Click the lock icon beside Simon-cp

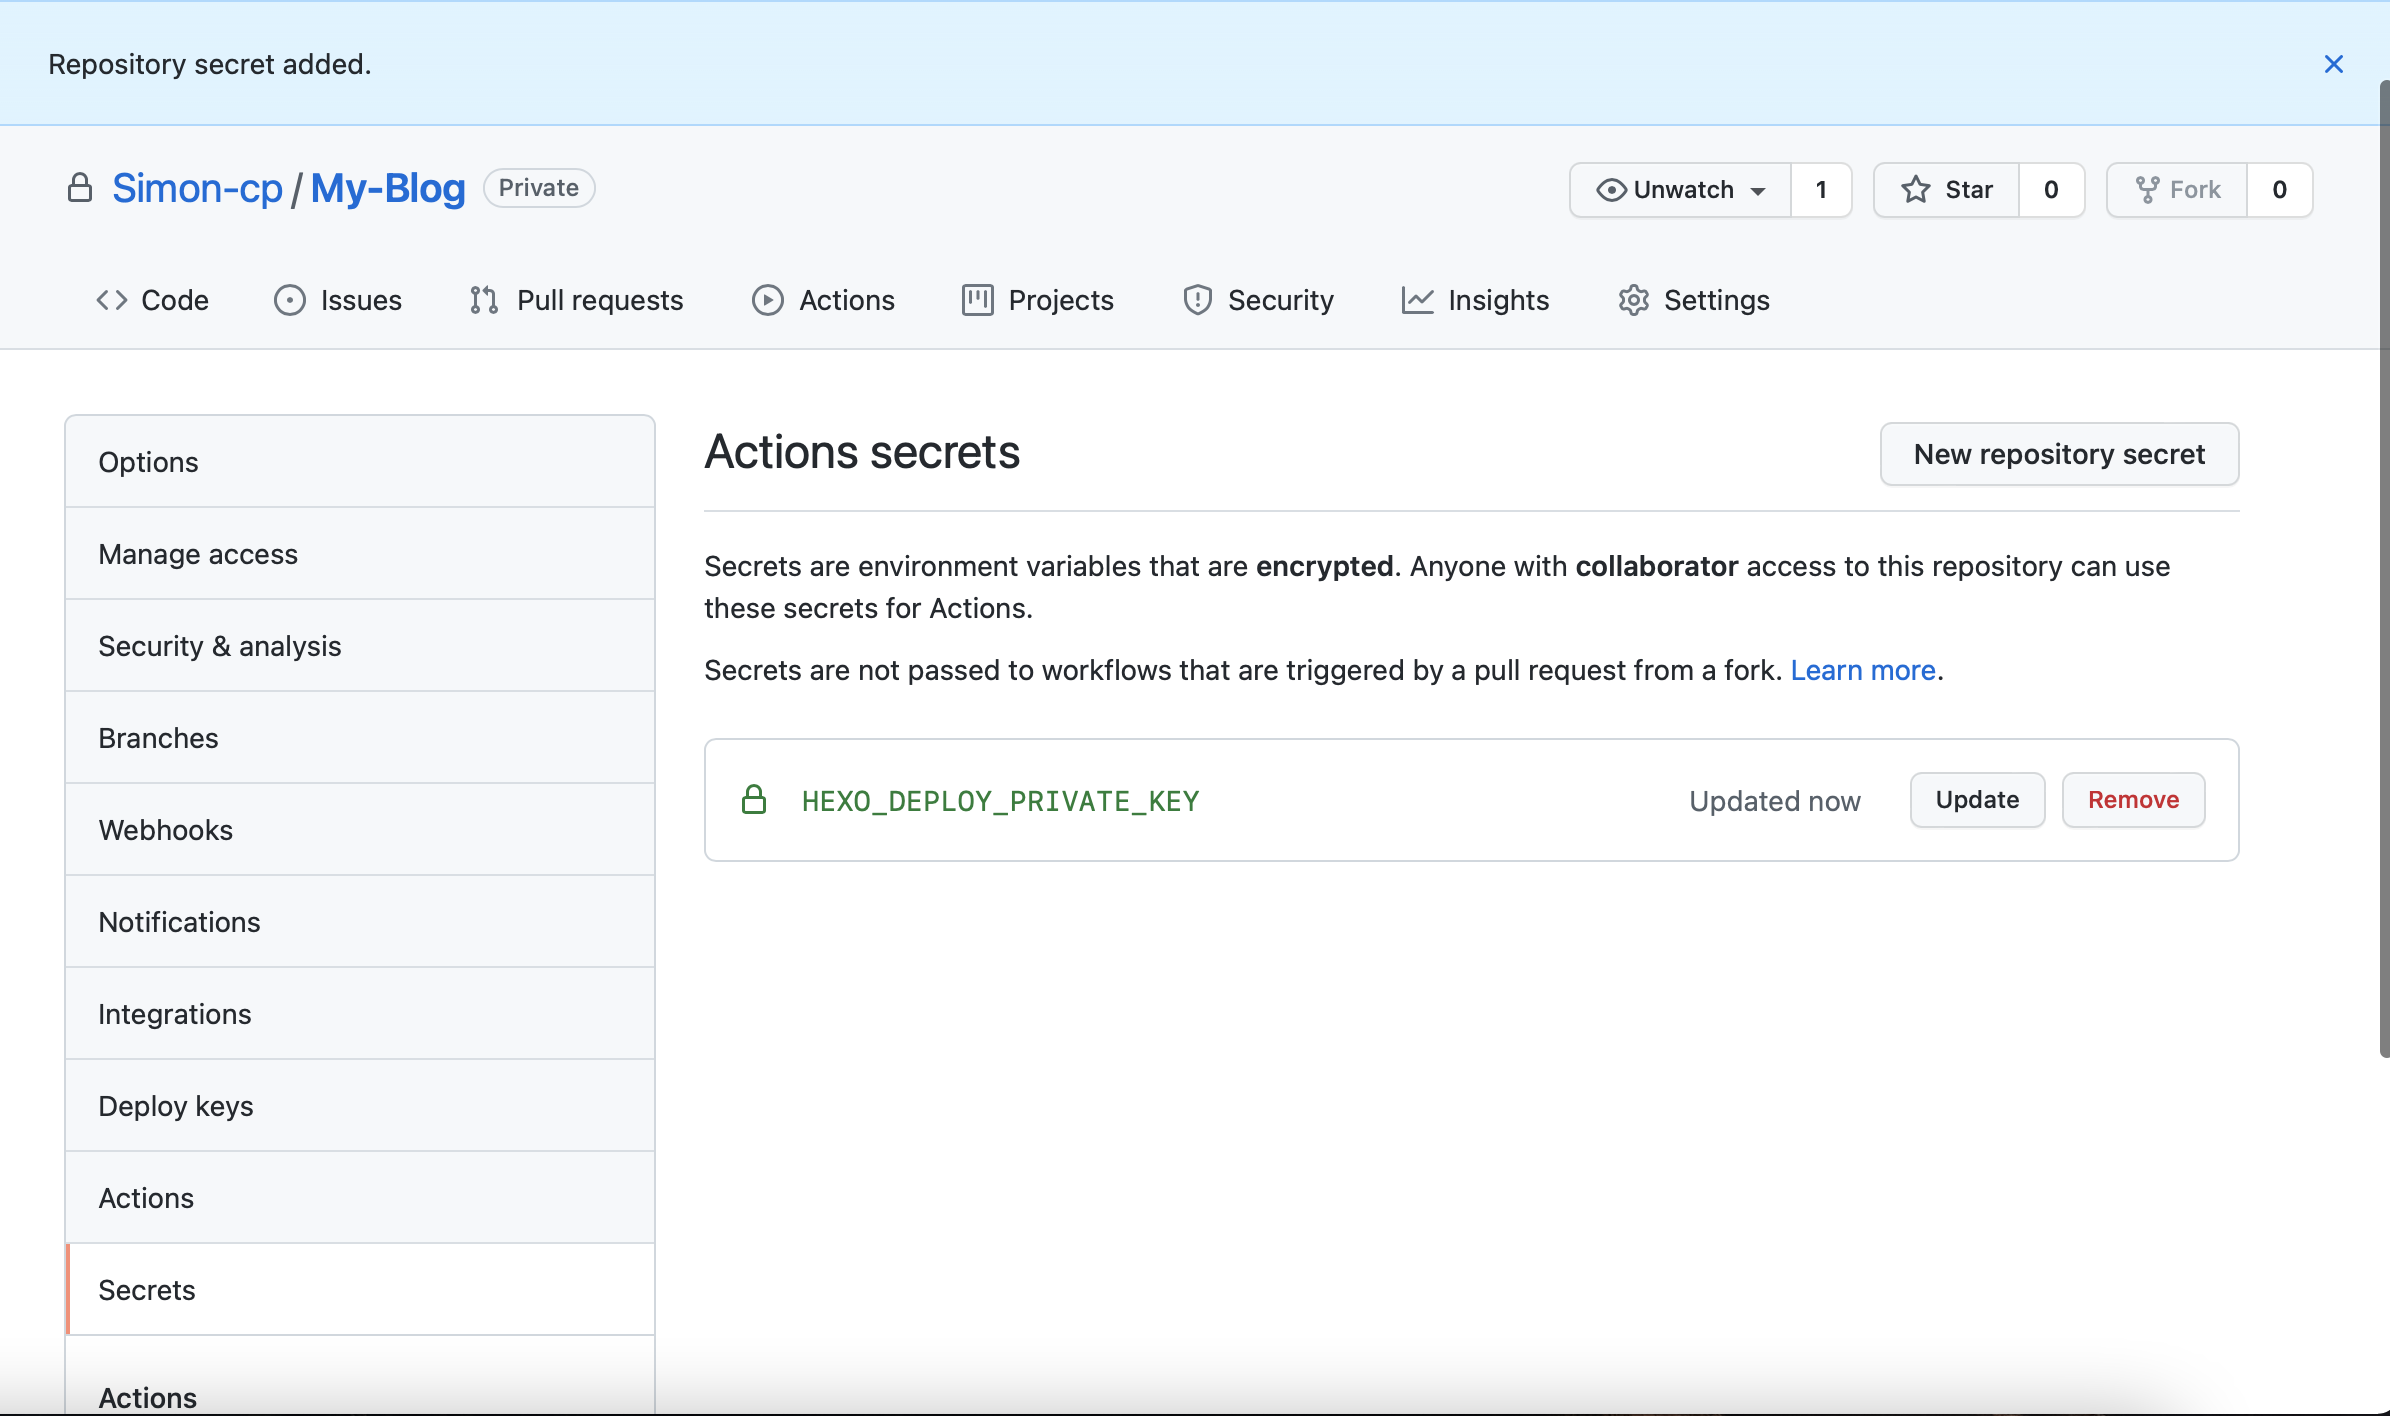[80, 188]
